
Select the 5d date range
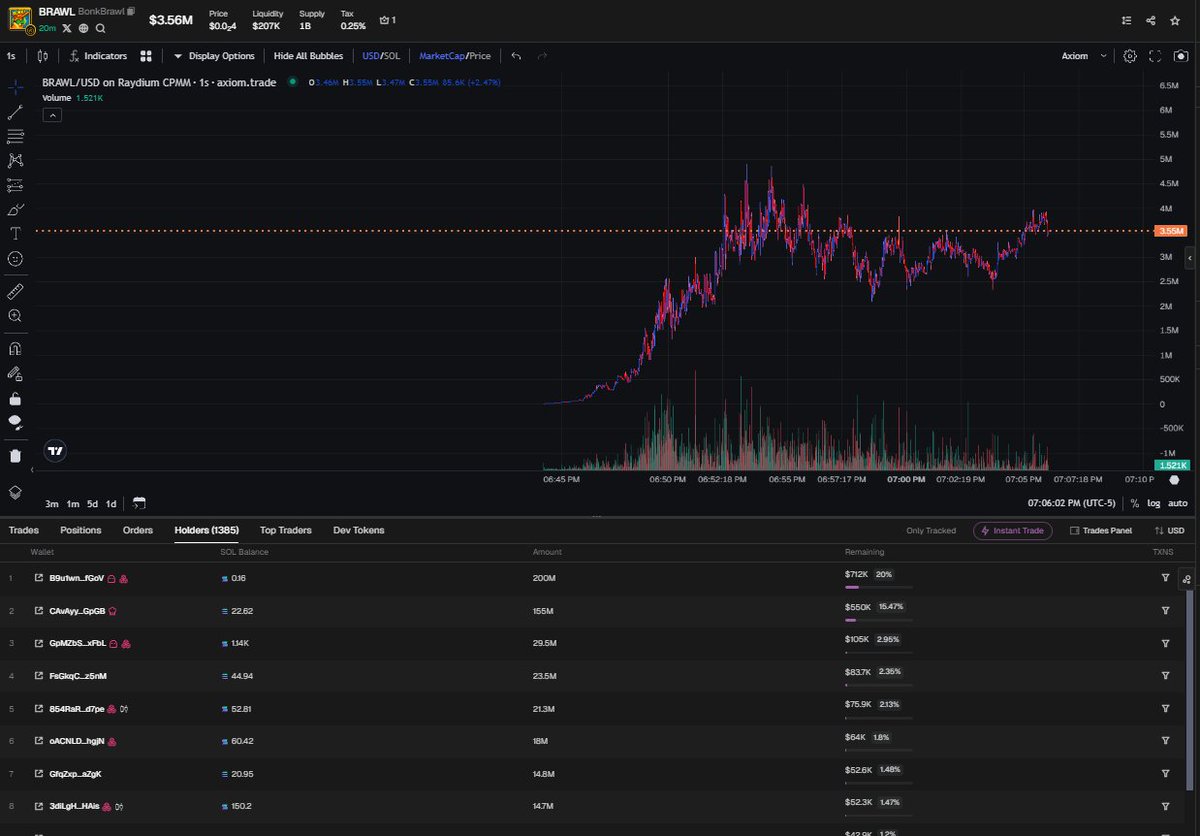(92, 503)
